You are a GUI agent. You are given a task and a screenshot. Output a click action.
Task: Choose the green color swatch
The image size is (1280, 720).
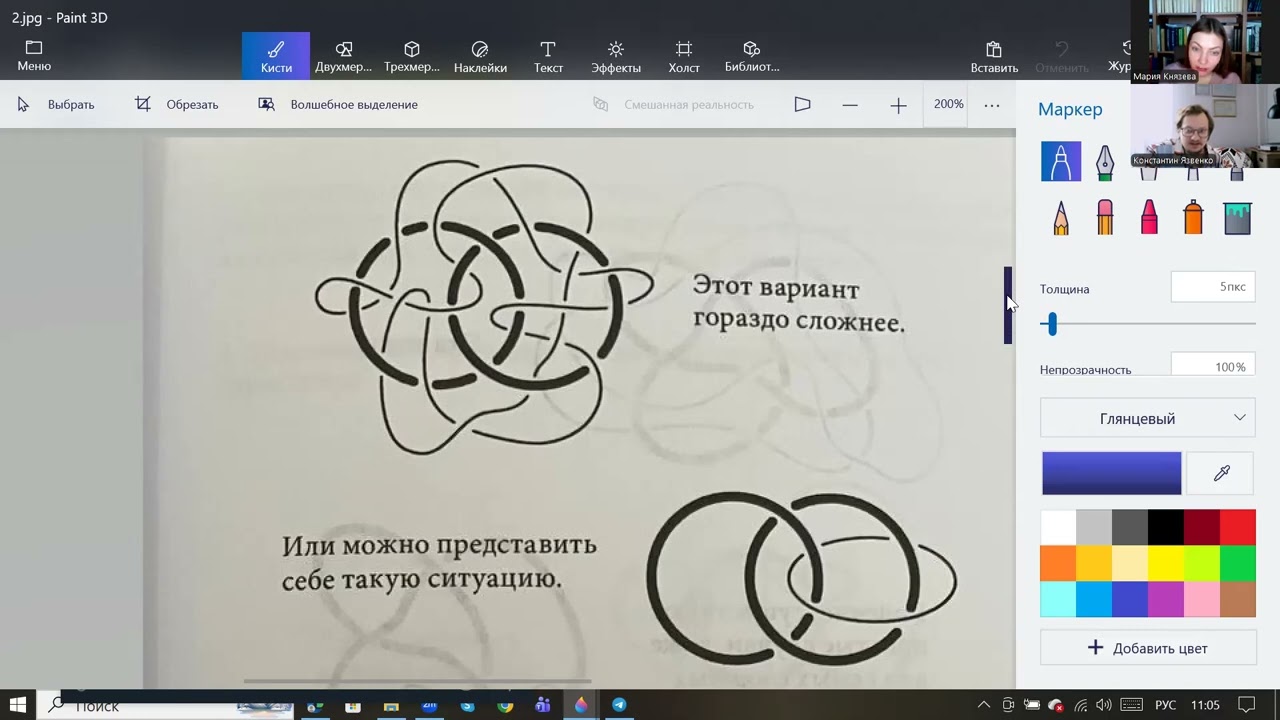tap(1238, 563)
